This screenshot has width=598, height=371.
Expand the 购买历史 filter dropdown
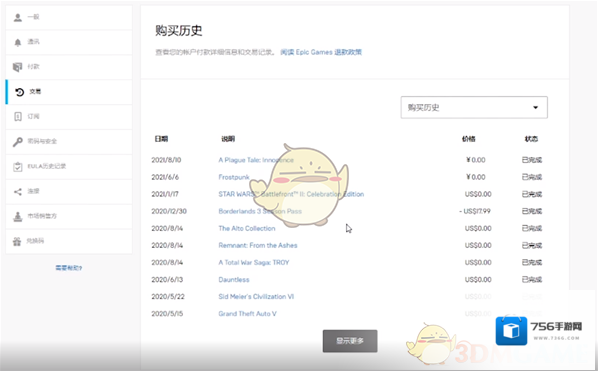(474, 107)
